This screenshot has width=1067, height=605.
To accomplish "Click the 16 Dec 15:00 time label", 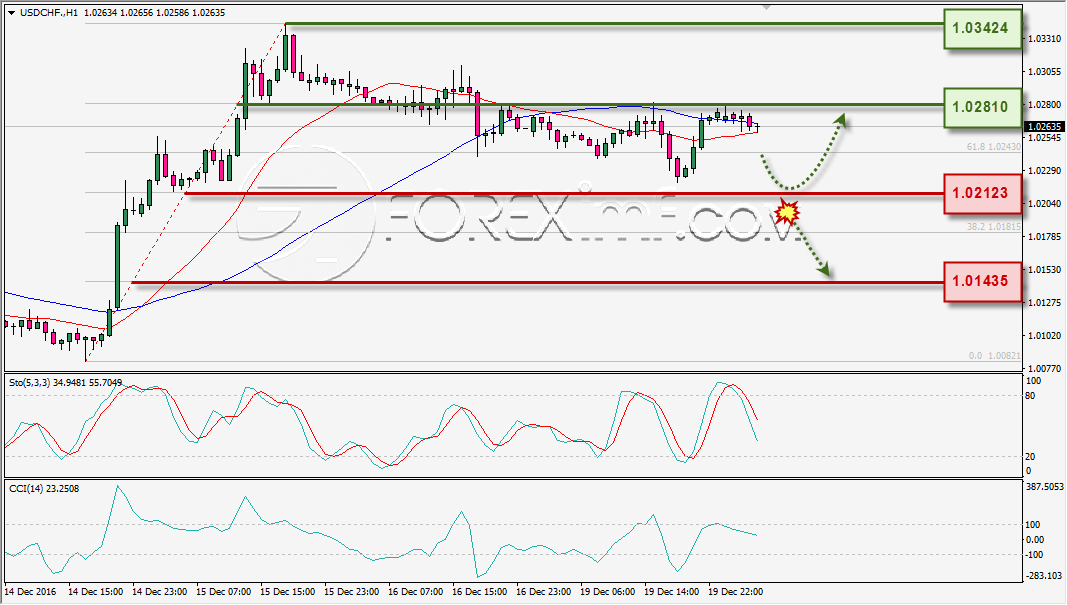I will click(480, 592).
